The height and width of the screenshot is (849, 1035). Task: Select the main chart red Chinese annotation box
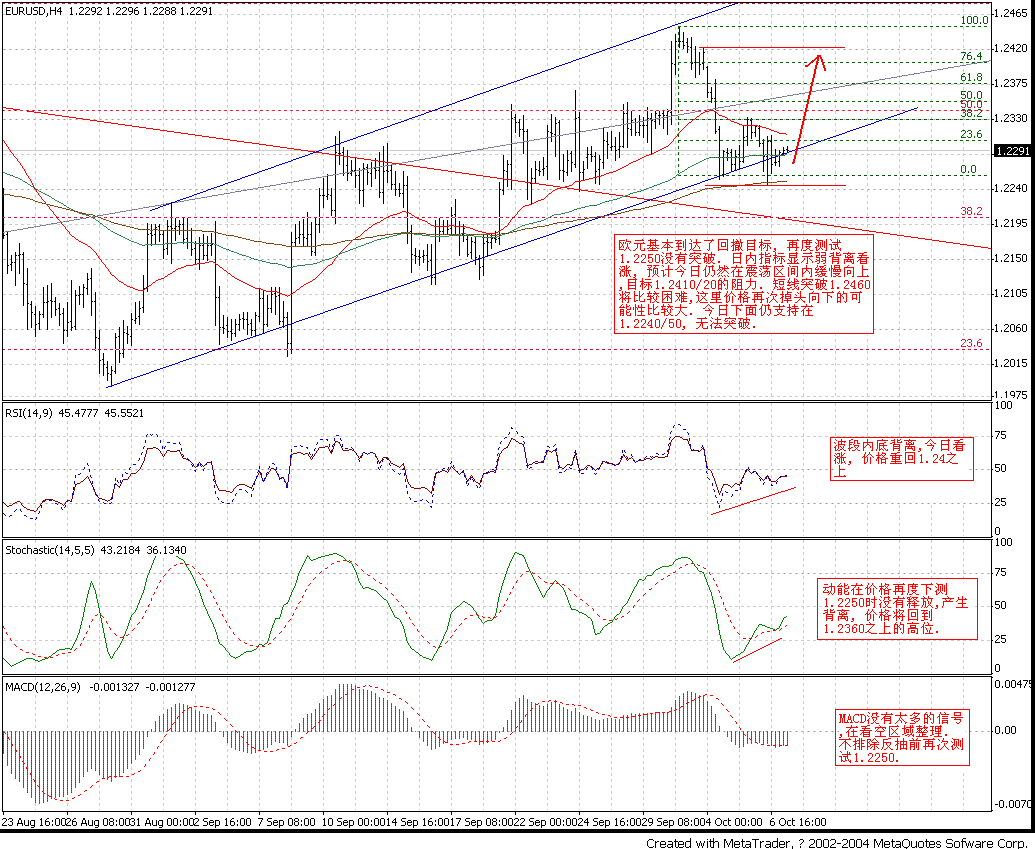(744, 284)
